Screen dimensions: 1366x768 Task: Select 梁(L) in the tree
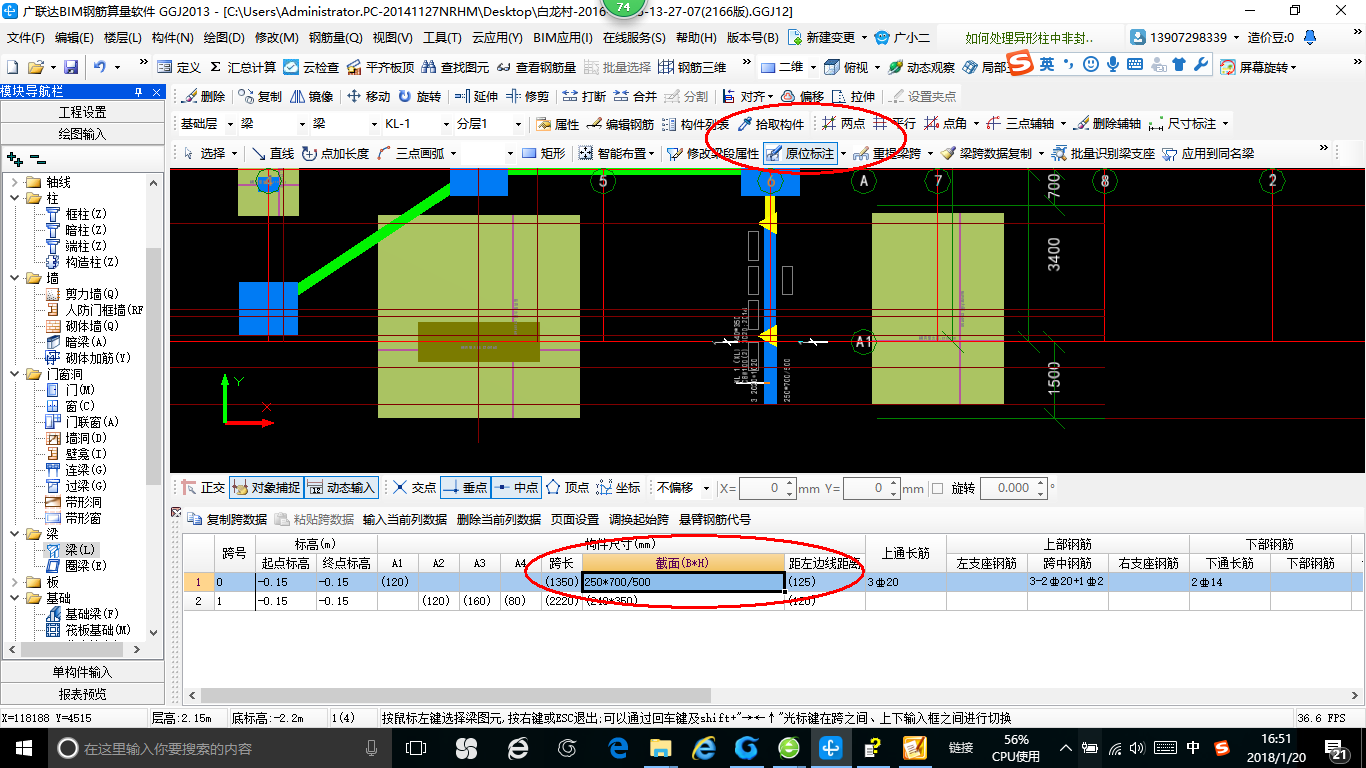click(x=72, y=550)
